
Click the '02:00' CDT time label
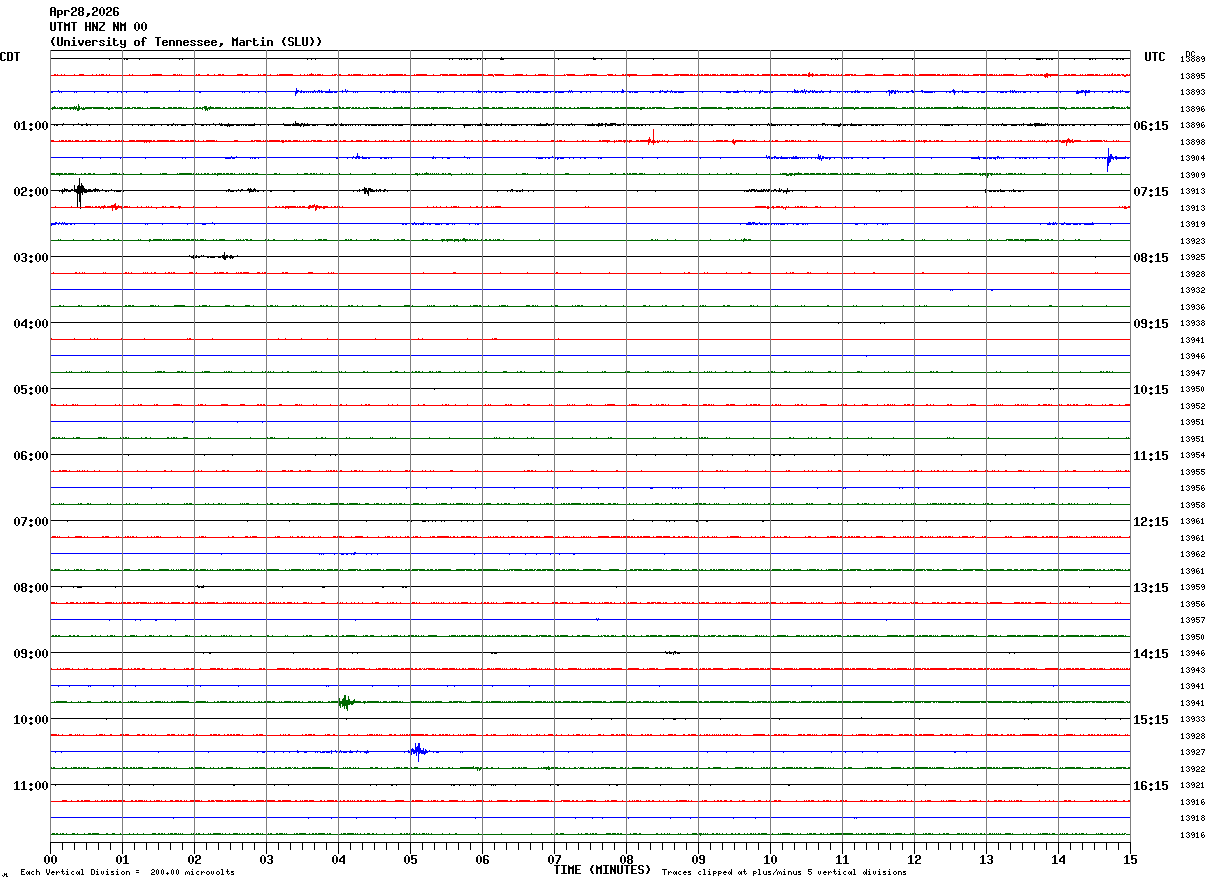coord(31,192)
